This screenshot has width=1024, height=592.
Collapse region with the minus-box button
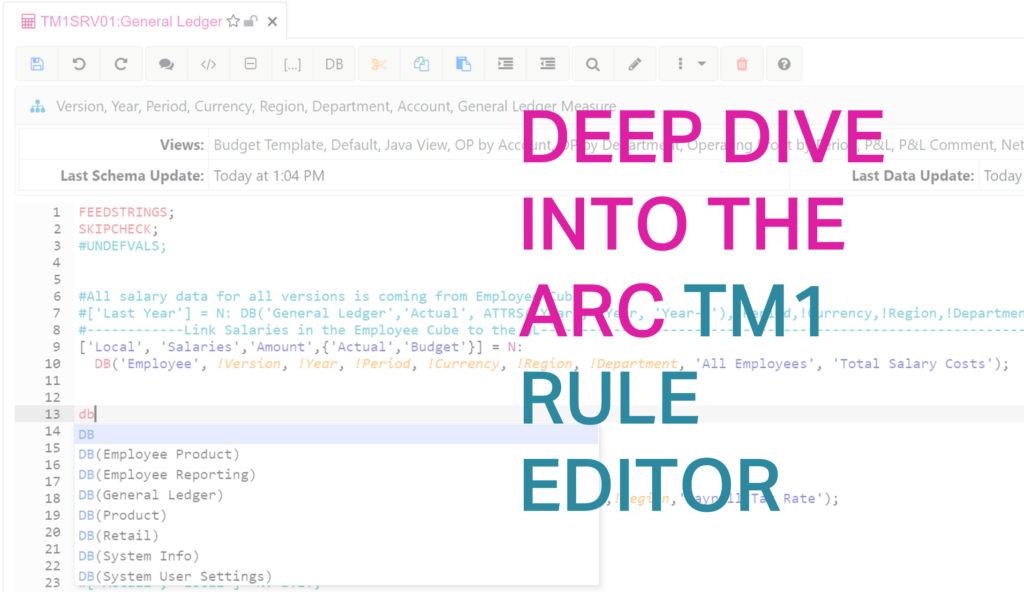(x=250, y=64)
